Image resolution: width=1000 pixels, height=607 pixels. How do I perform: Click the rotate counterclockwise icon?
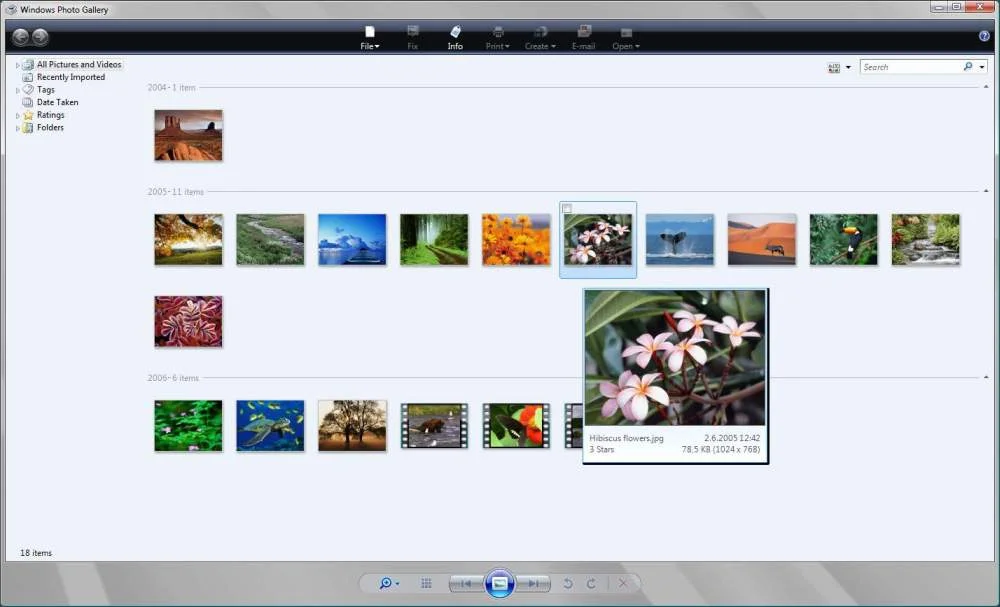pos(568,583)
